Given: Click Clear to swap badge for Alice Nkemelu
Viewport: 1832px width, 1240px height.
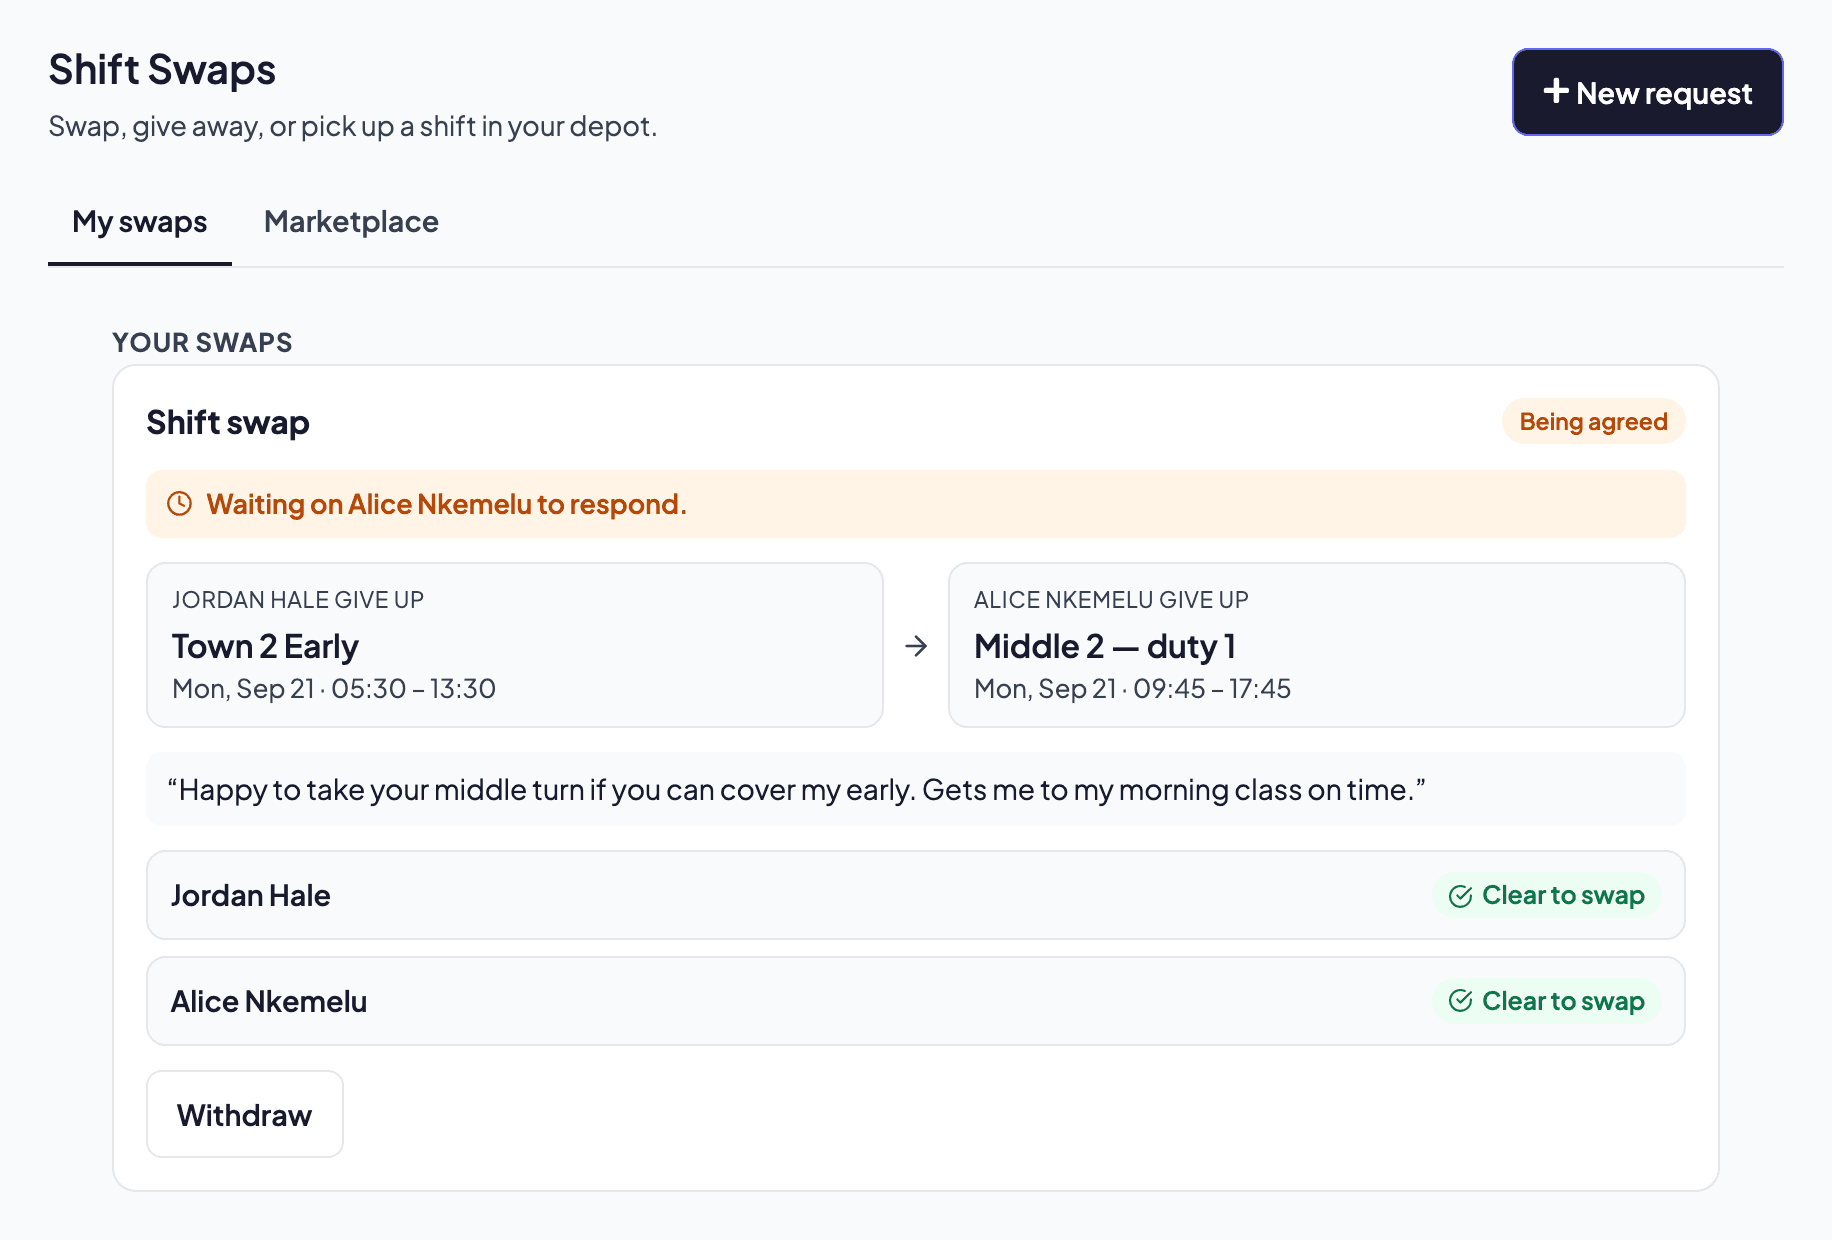Looking at the screenshot, I should (x=1547, y=1001).
